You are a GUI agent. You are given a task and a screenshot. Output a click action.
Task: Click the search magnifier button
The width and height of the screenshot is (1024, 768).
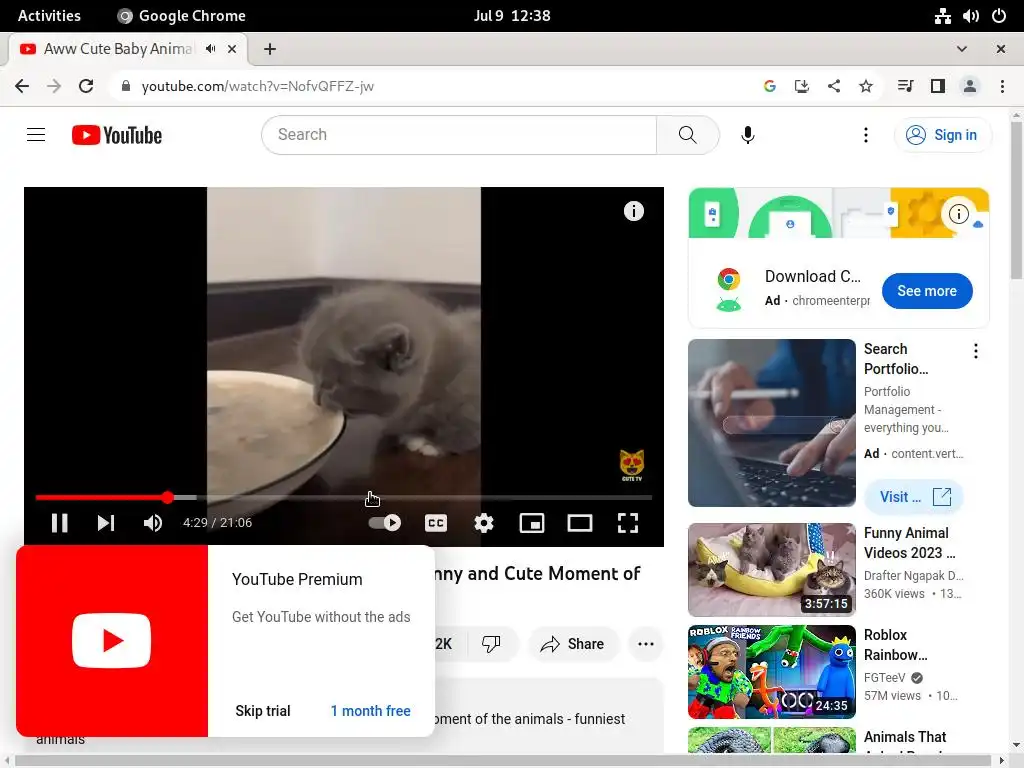[x=688, y=135]
